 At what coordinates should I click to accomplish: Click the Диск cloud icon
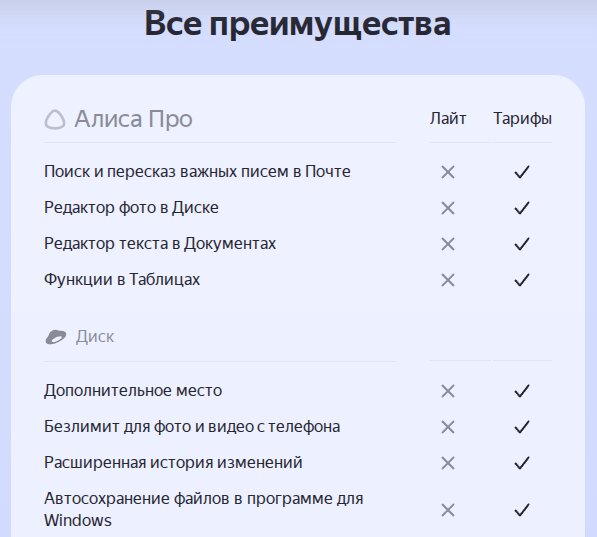(x=56, y=337)
